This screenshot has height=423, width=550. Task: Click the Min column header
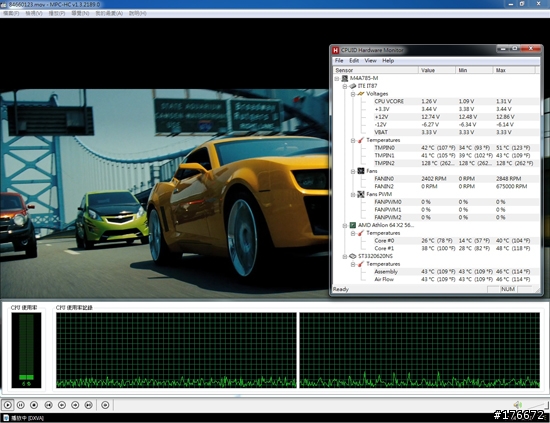click(x=474, y=70)
